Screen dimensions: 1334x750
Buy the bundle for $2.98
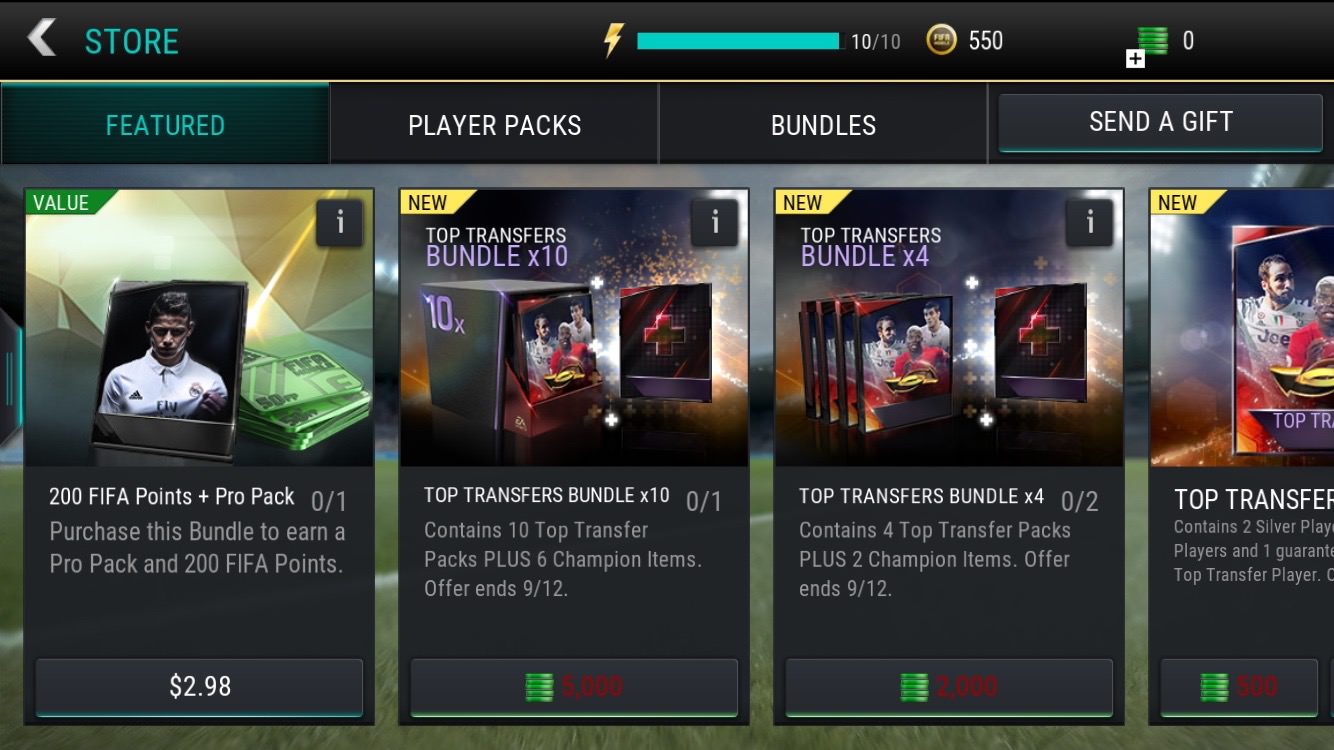click(x=199, y=687)
